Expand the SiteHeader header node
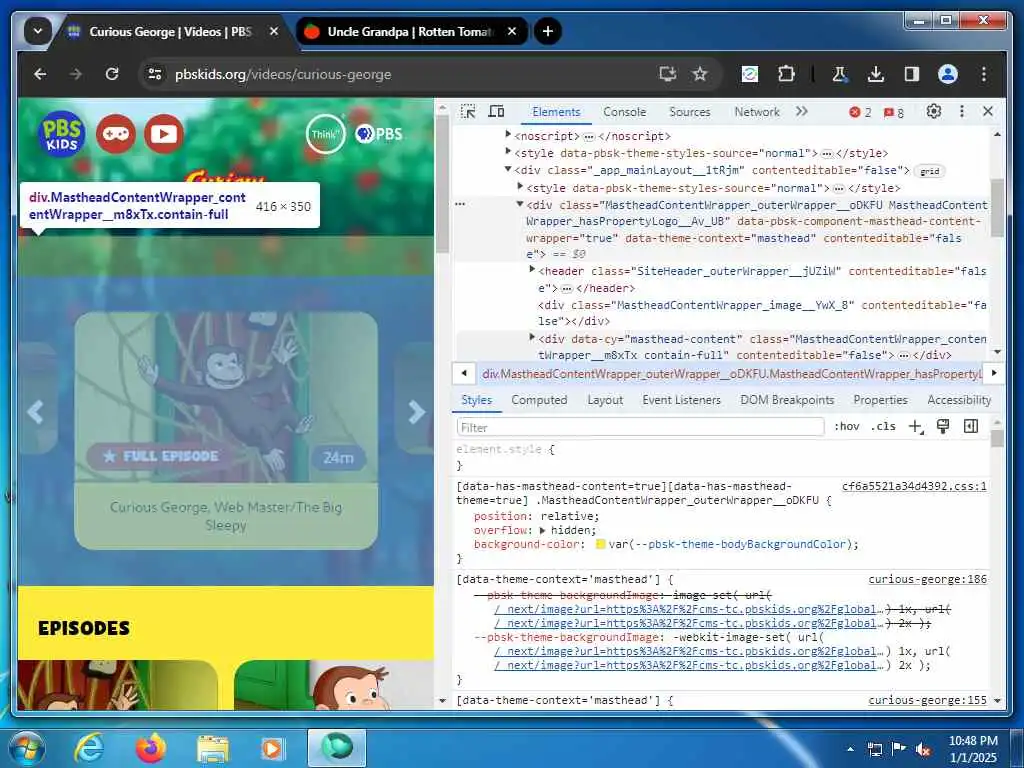Viewport: 1024px width, 768px height. pyautogui.click(x=532, y=269)
